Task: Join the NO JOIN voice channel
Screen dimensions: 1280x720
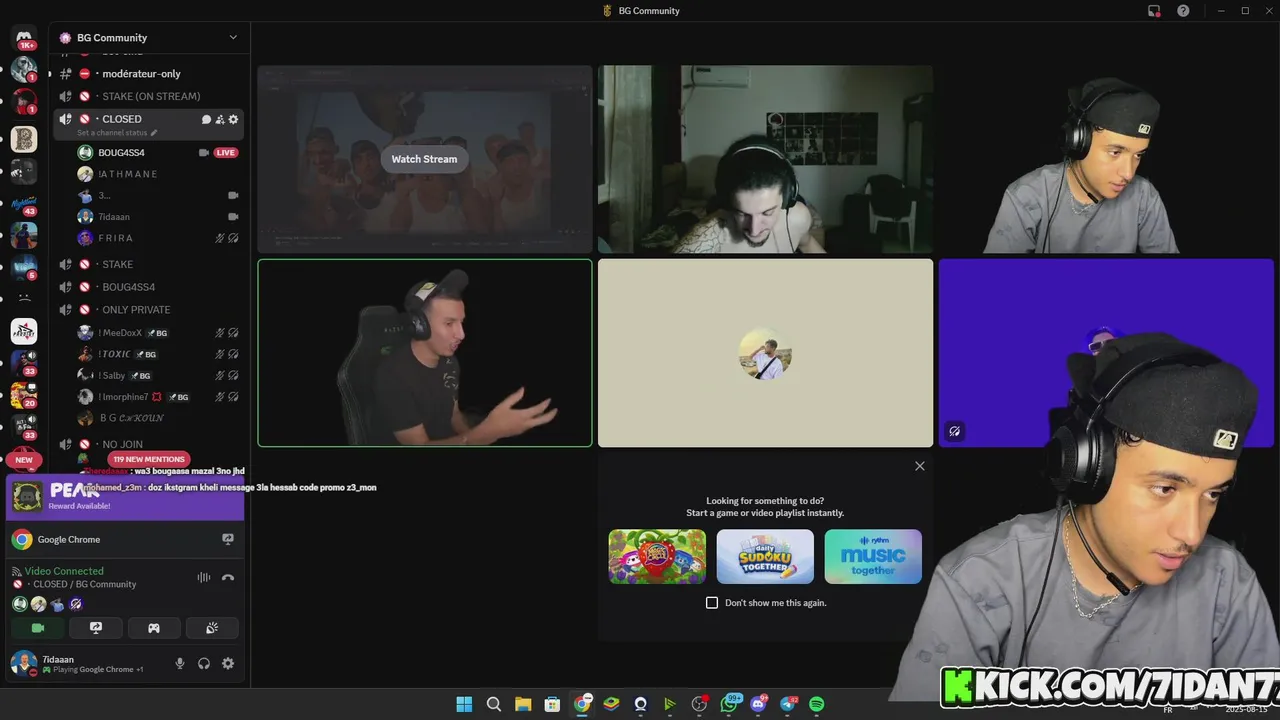Action: click(149, 444)
